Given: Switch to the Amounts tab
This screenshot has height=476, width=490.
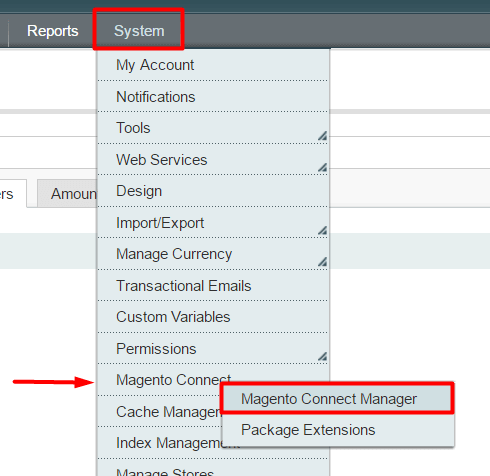Looking at the screenshot, I should [x=68, y=194].
